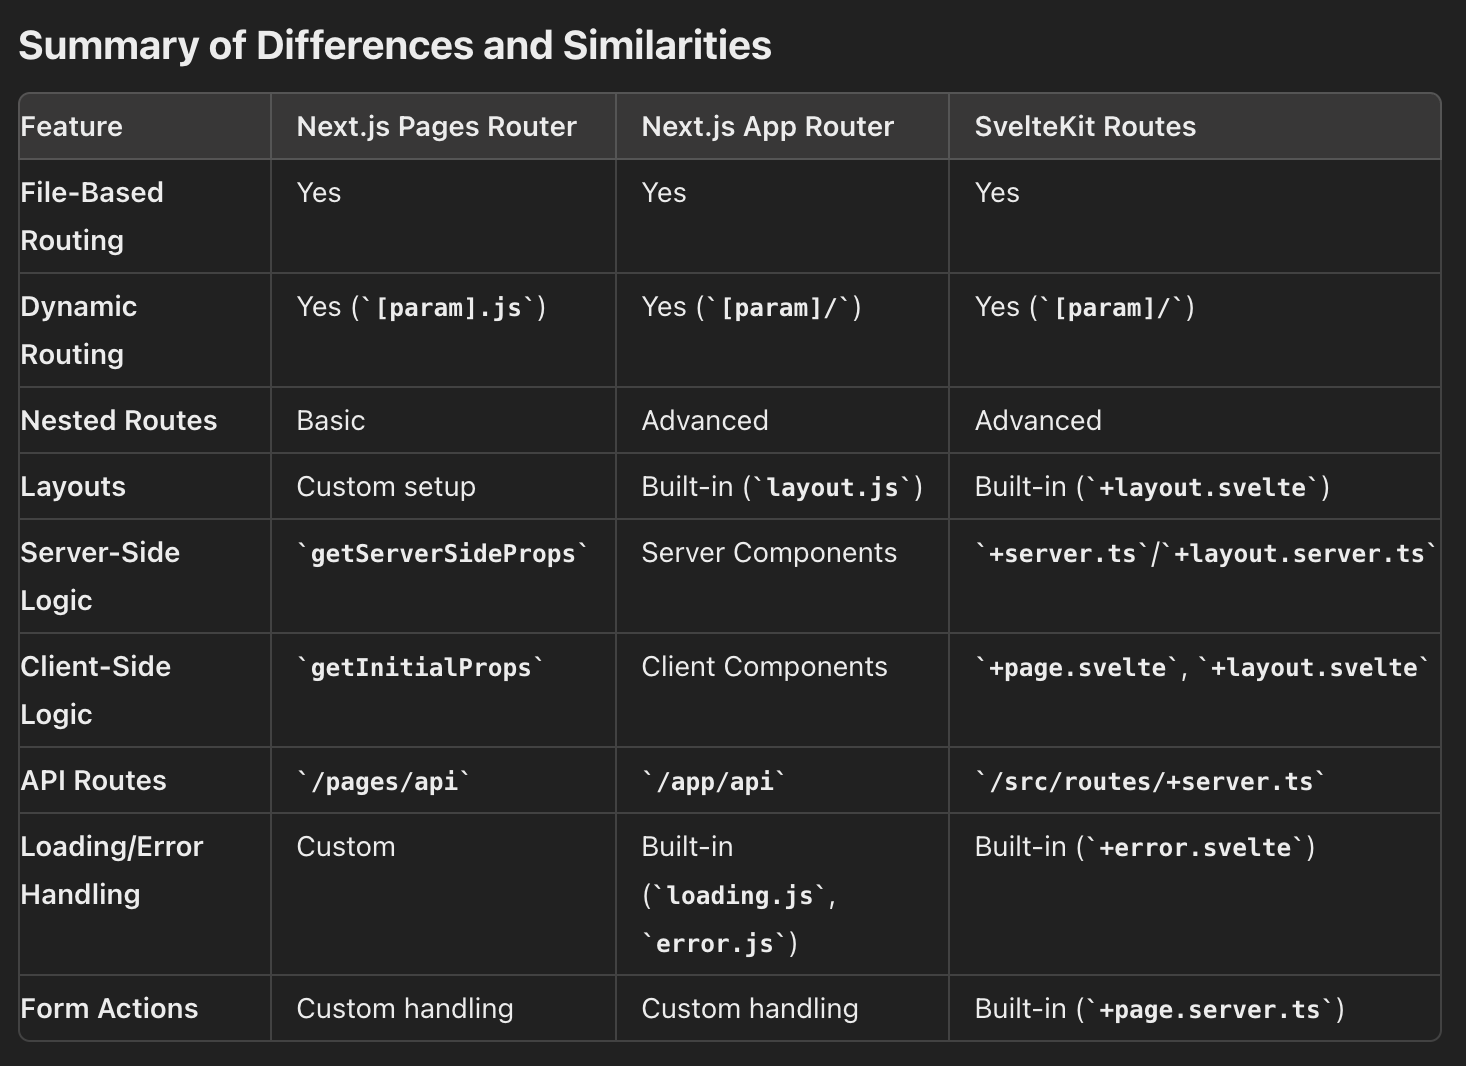Select the Client Components cell

(x=764, y=666)
